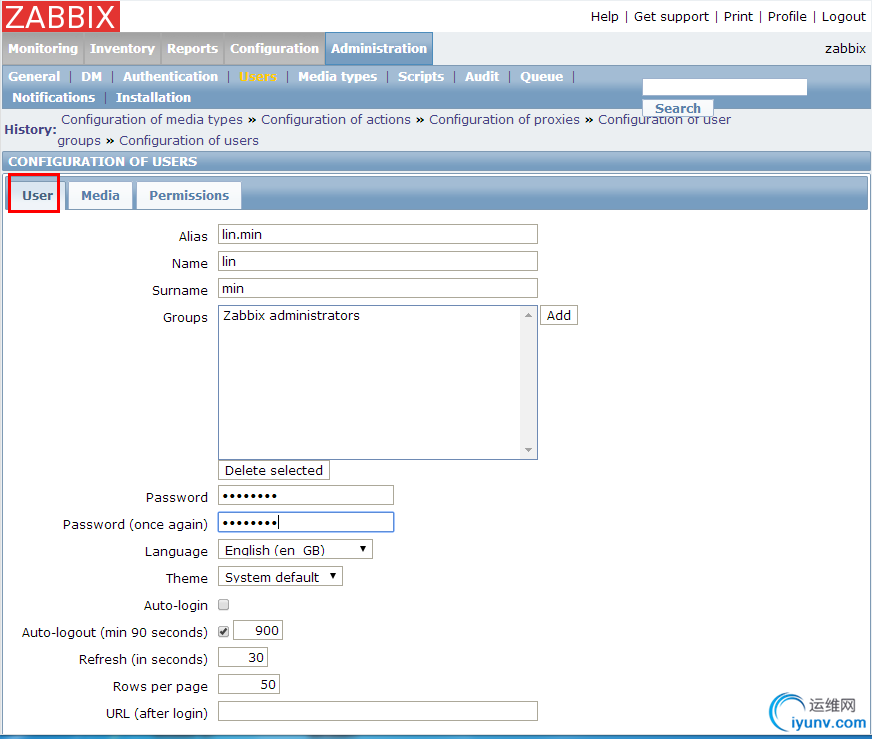The height and width of the screenshot is (739, 872).
Task: Go to Media types submenu
Action: pyautogui.click(x=338, y=77)
